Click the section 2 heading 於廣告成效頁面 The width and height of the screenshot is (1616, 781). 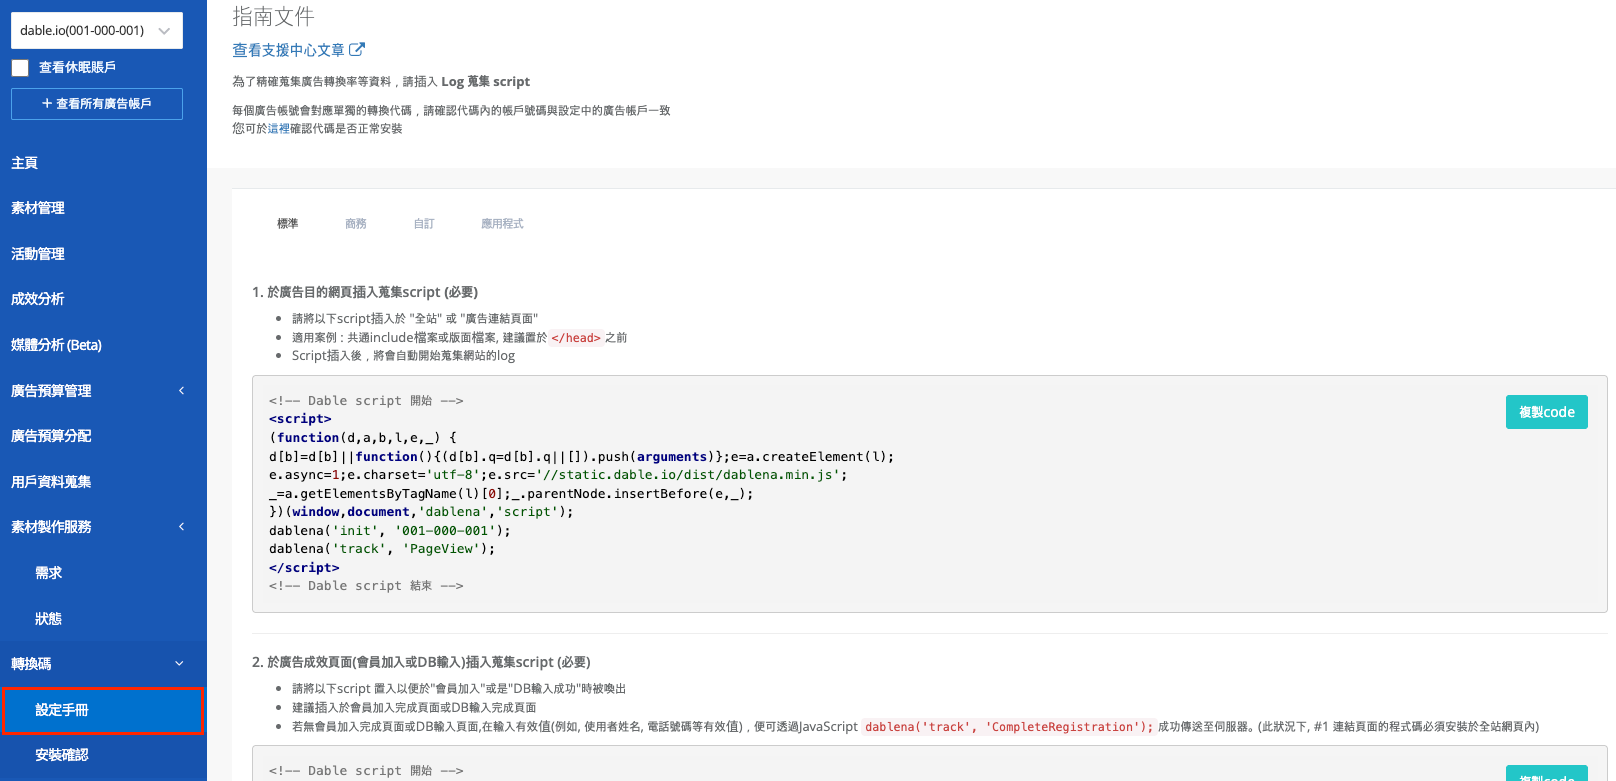tap(421, 662)
